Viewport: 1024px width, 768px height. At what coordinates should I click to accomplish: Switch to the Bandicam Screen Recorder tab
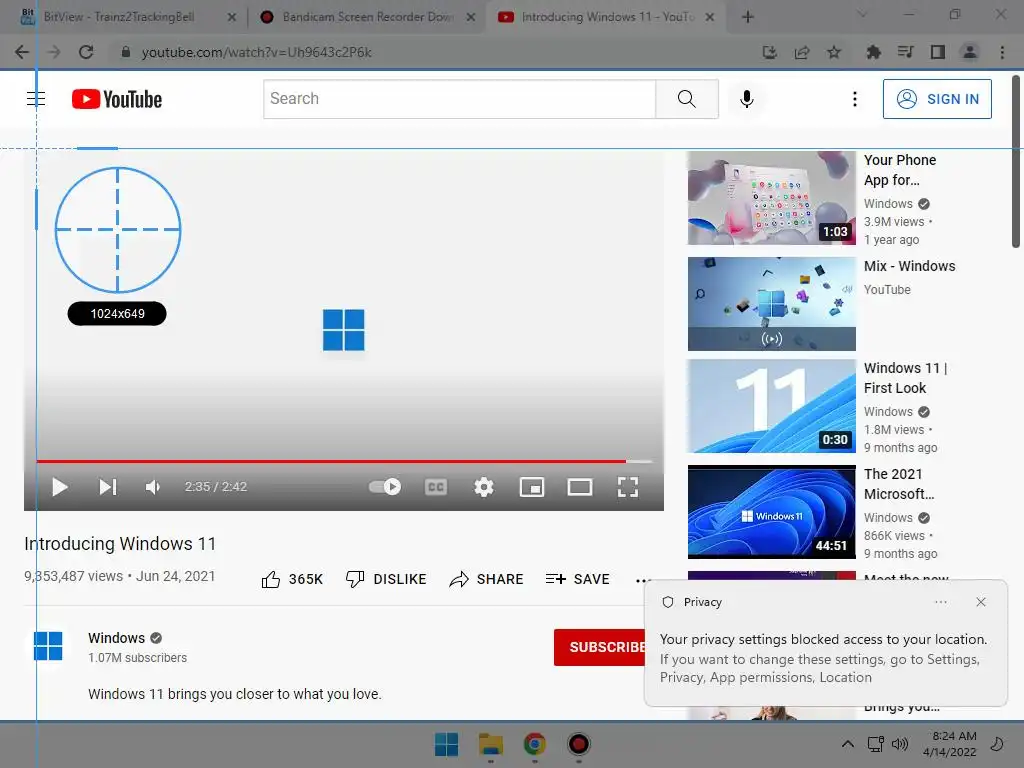coord(366,17)
